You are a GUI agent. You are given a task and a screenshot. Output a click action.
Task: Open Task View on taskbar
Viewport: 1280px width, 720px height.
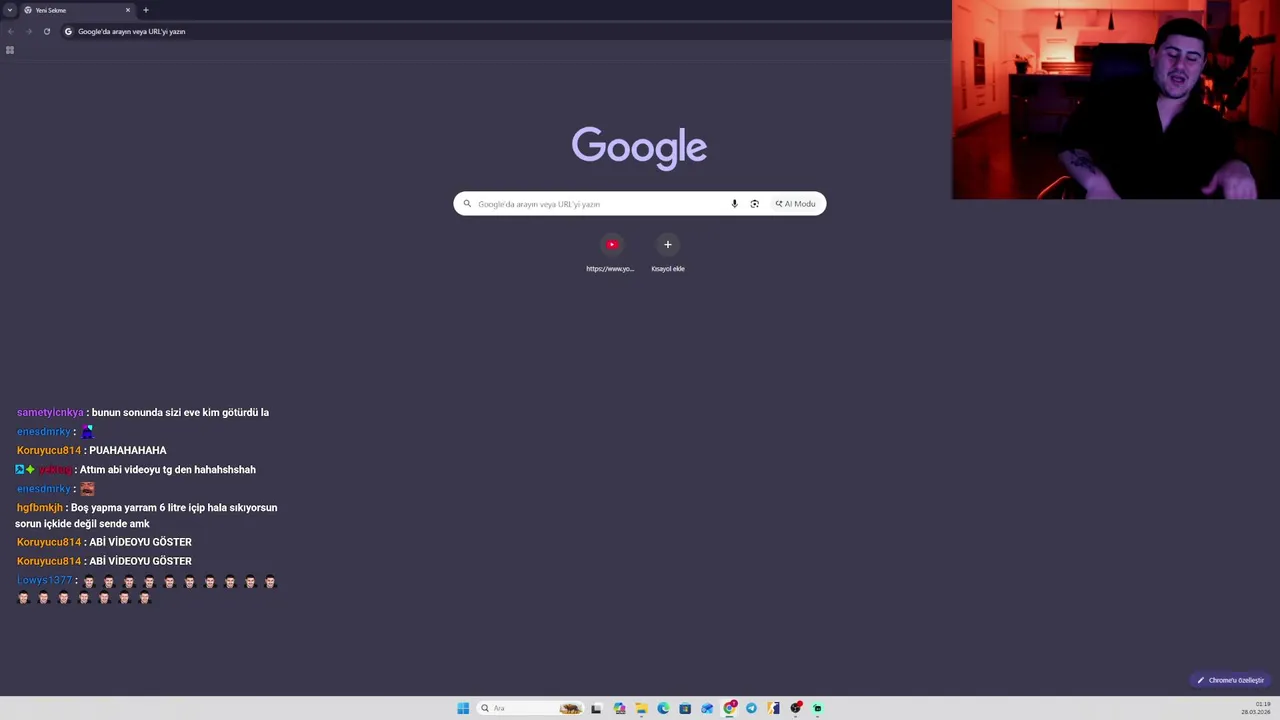(596, 708)
